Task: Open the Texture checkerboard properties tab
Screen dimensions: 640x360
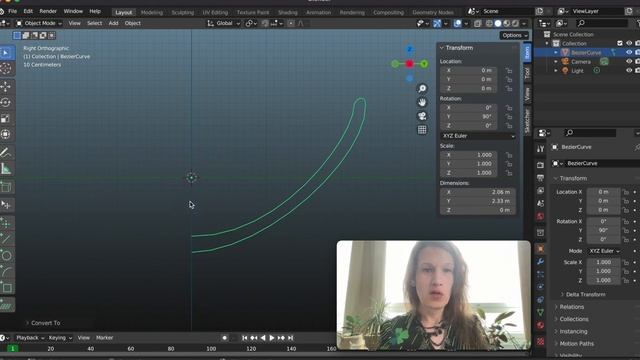Action: pos(540,341)
